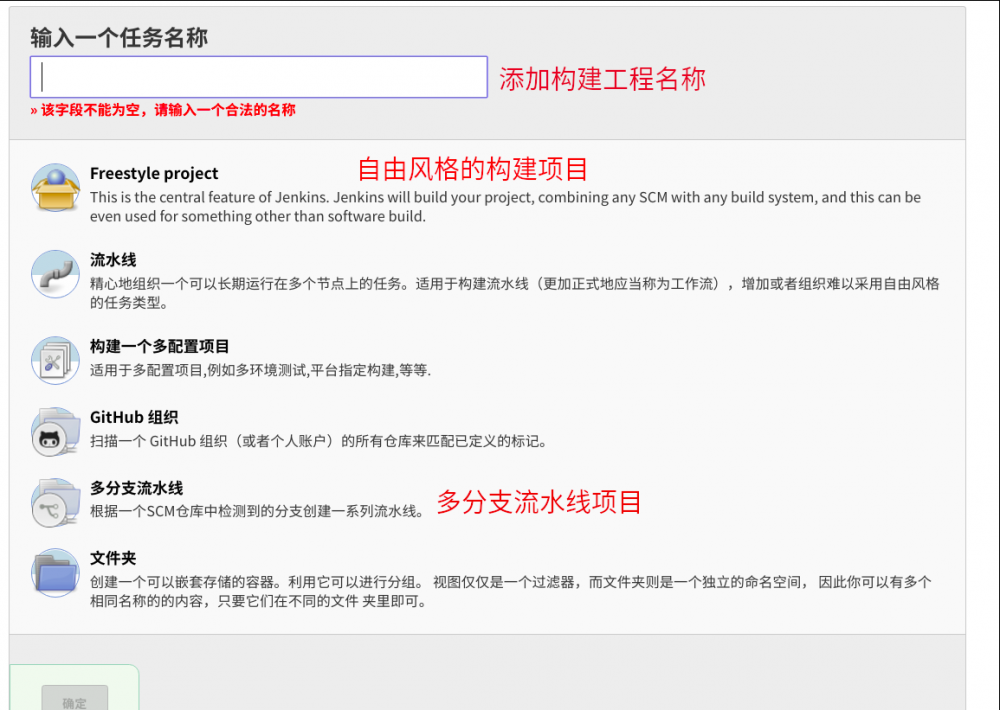
Task: Select the GitHub 组织 project type
Action: (x=133, y=415)
